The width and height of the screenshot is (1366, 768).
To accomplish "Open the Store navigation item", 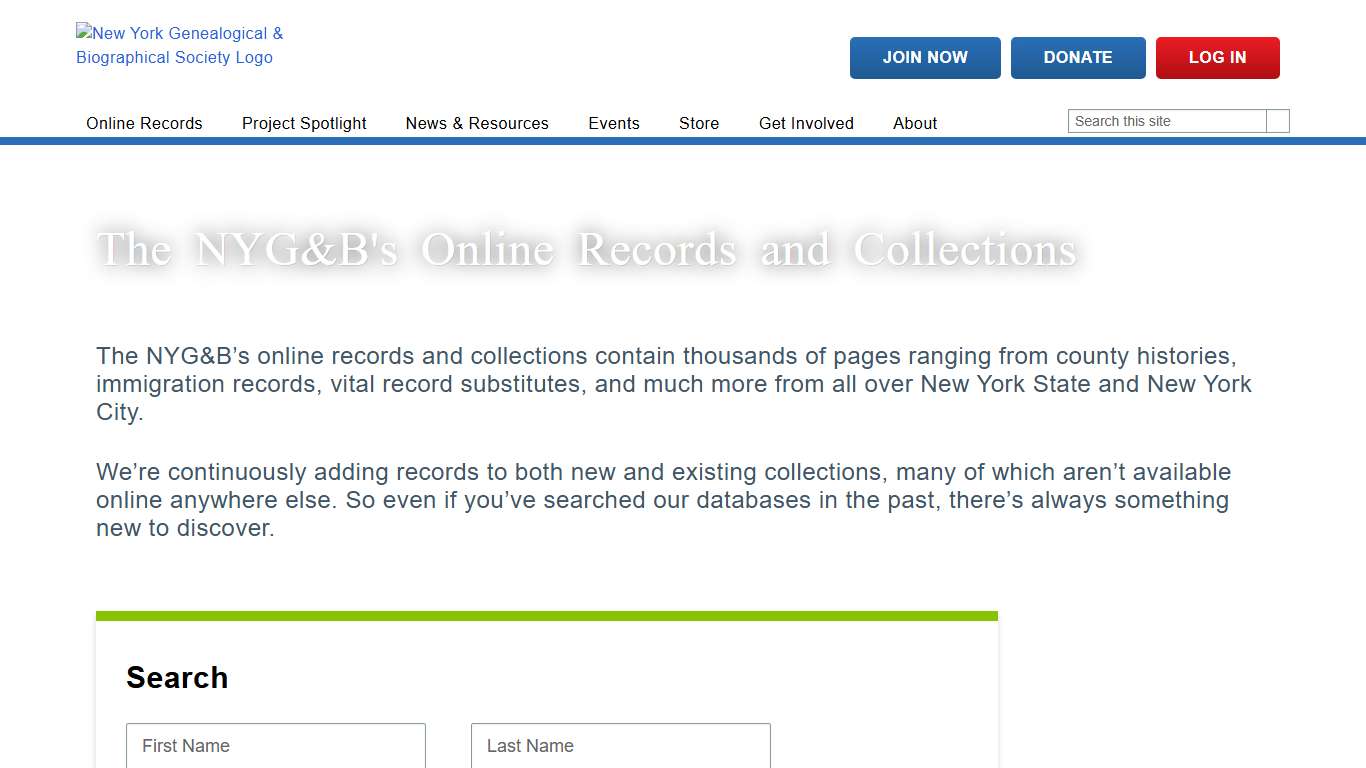I will point(698,123).
